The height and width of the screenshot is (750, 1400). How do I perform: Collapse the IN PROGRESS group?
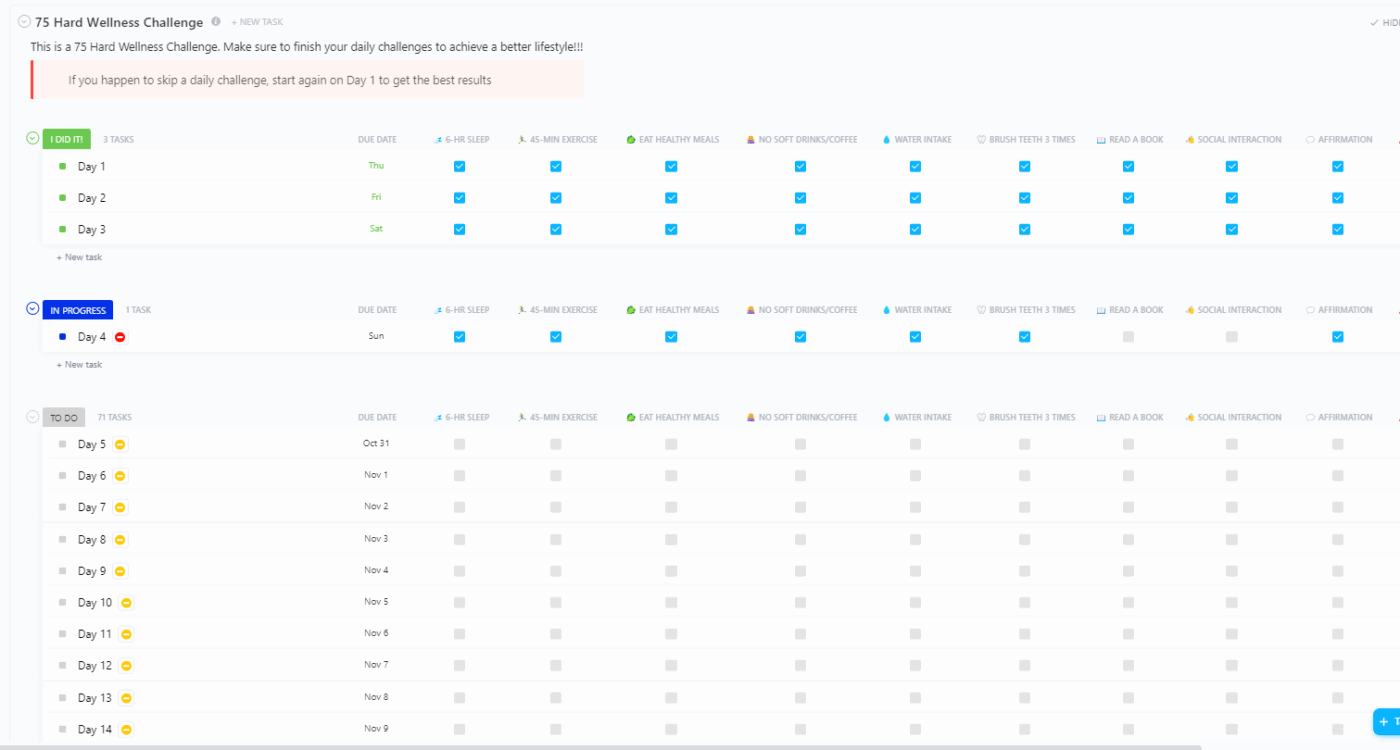point(32,309)
